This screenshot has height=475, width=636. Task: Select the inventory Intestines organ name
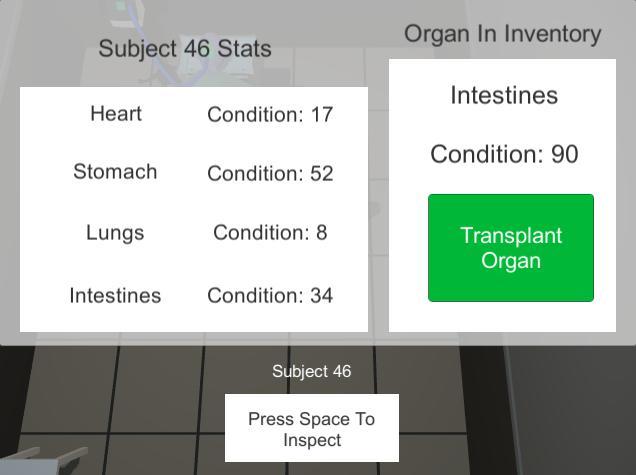pos(504,96)
